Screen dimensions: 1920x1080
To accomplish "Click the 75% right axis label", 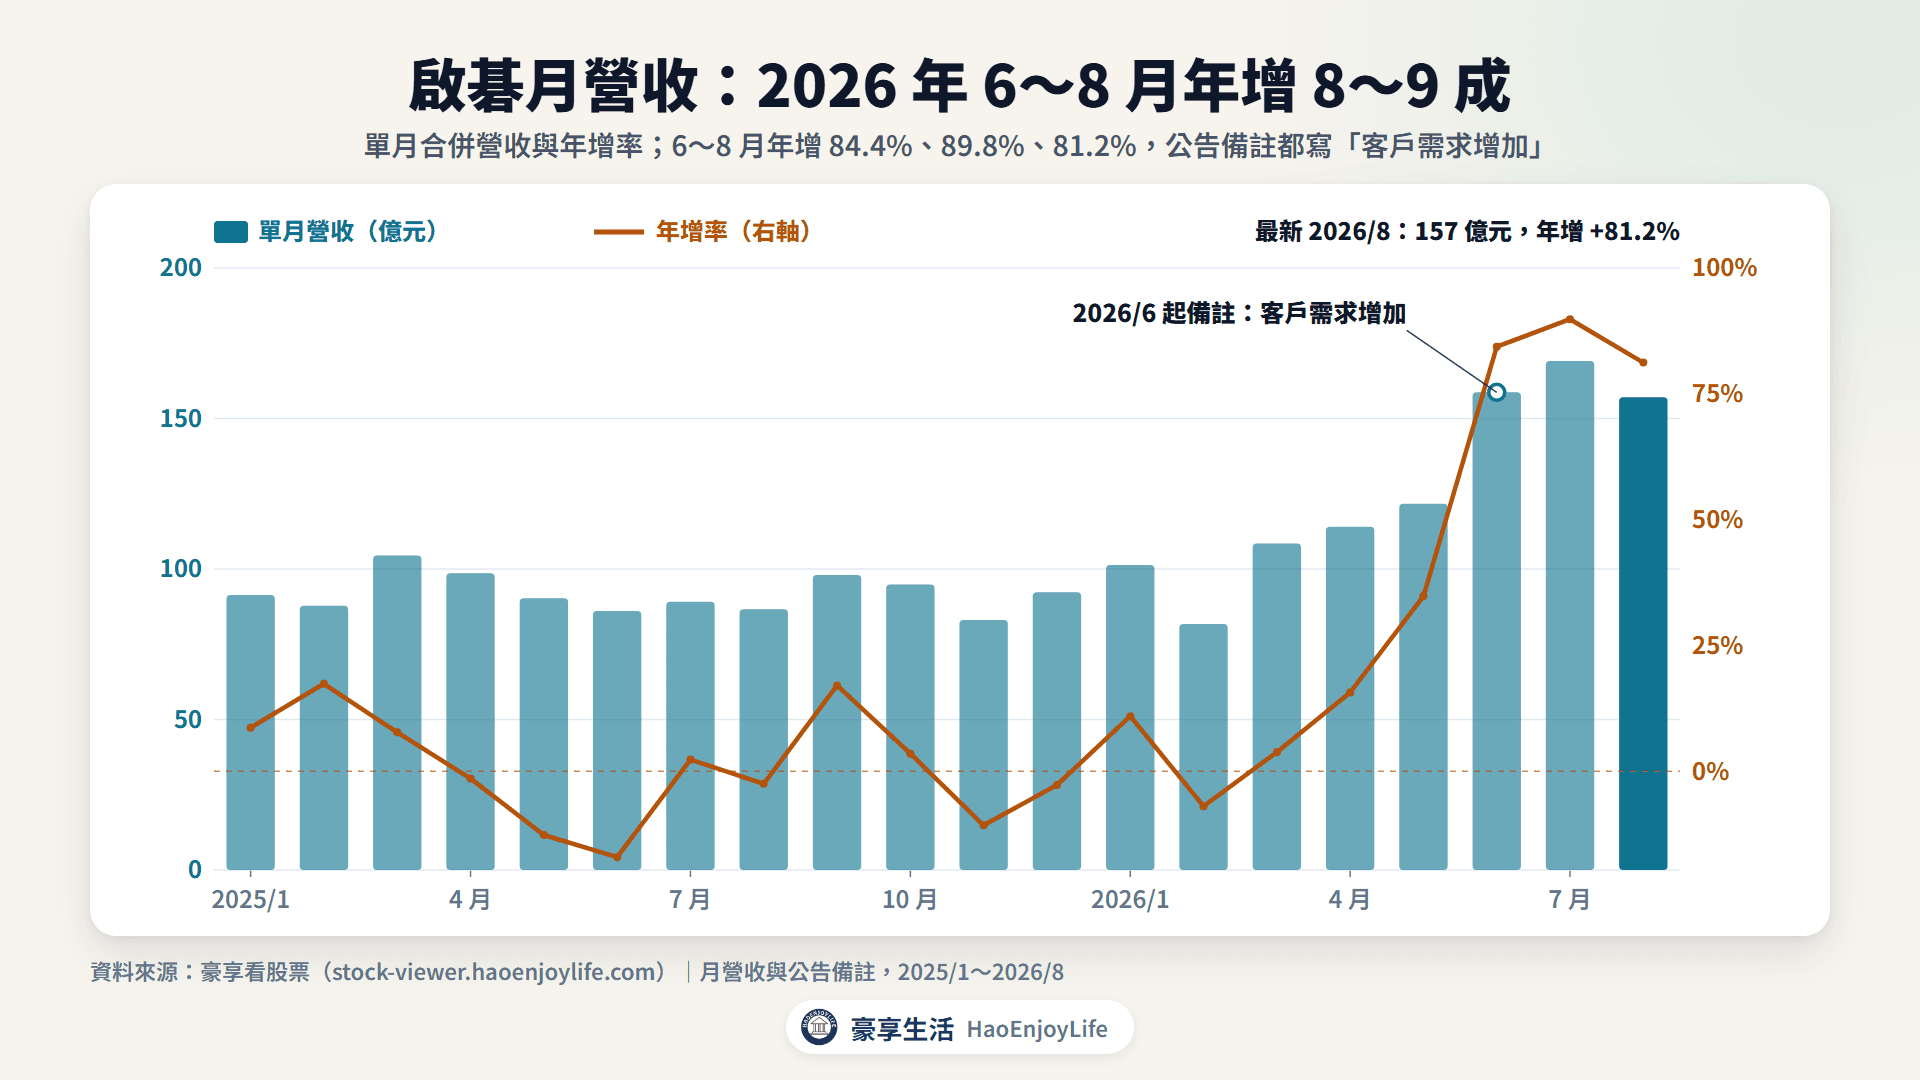I will pyautogui.click(x=1717, y=394).
